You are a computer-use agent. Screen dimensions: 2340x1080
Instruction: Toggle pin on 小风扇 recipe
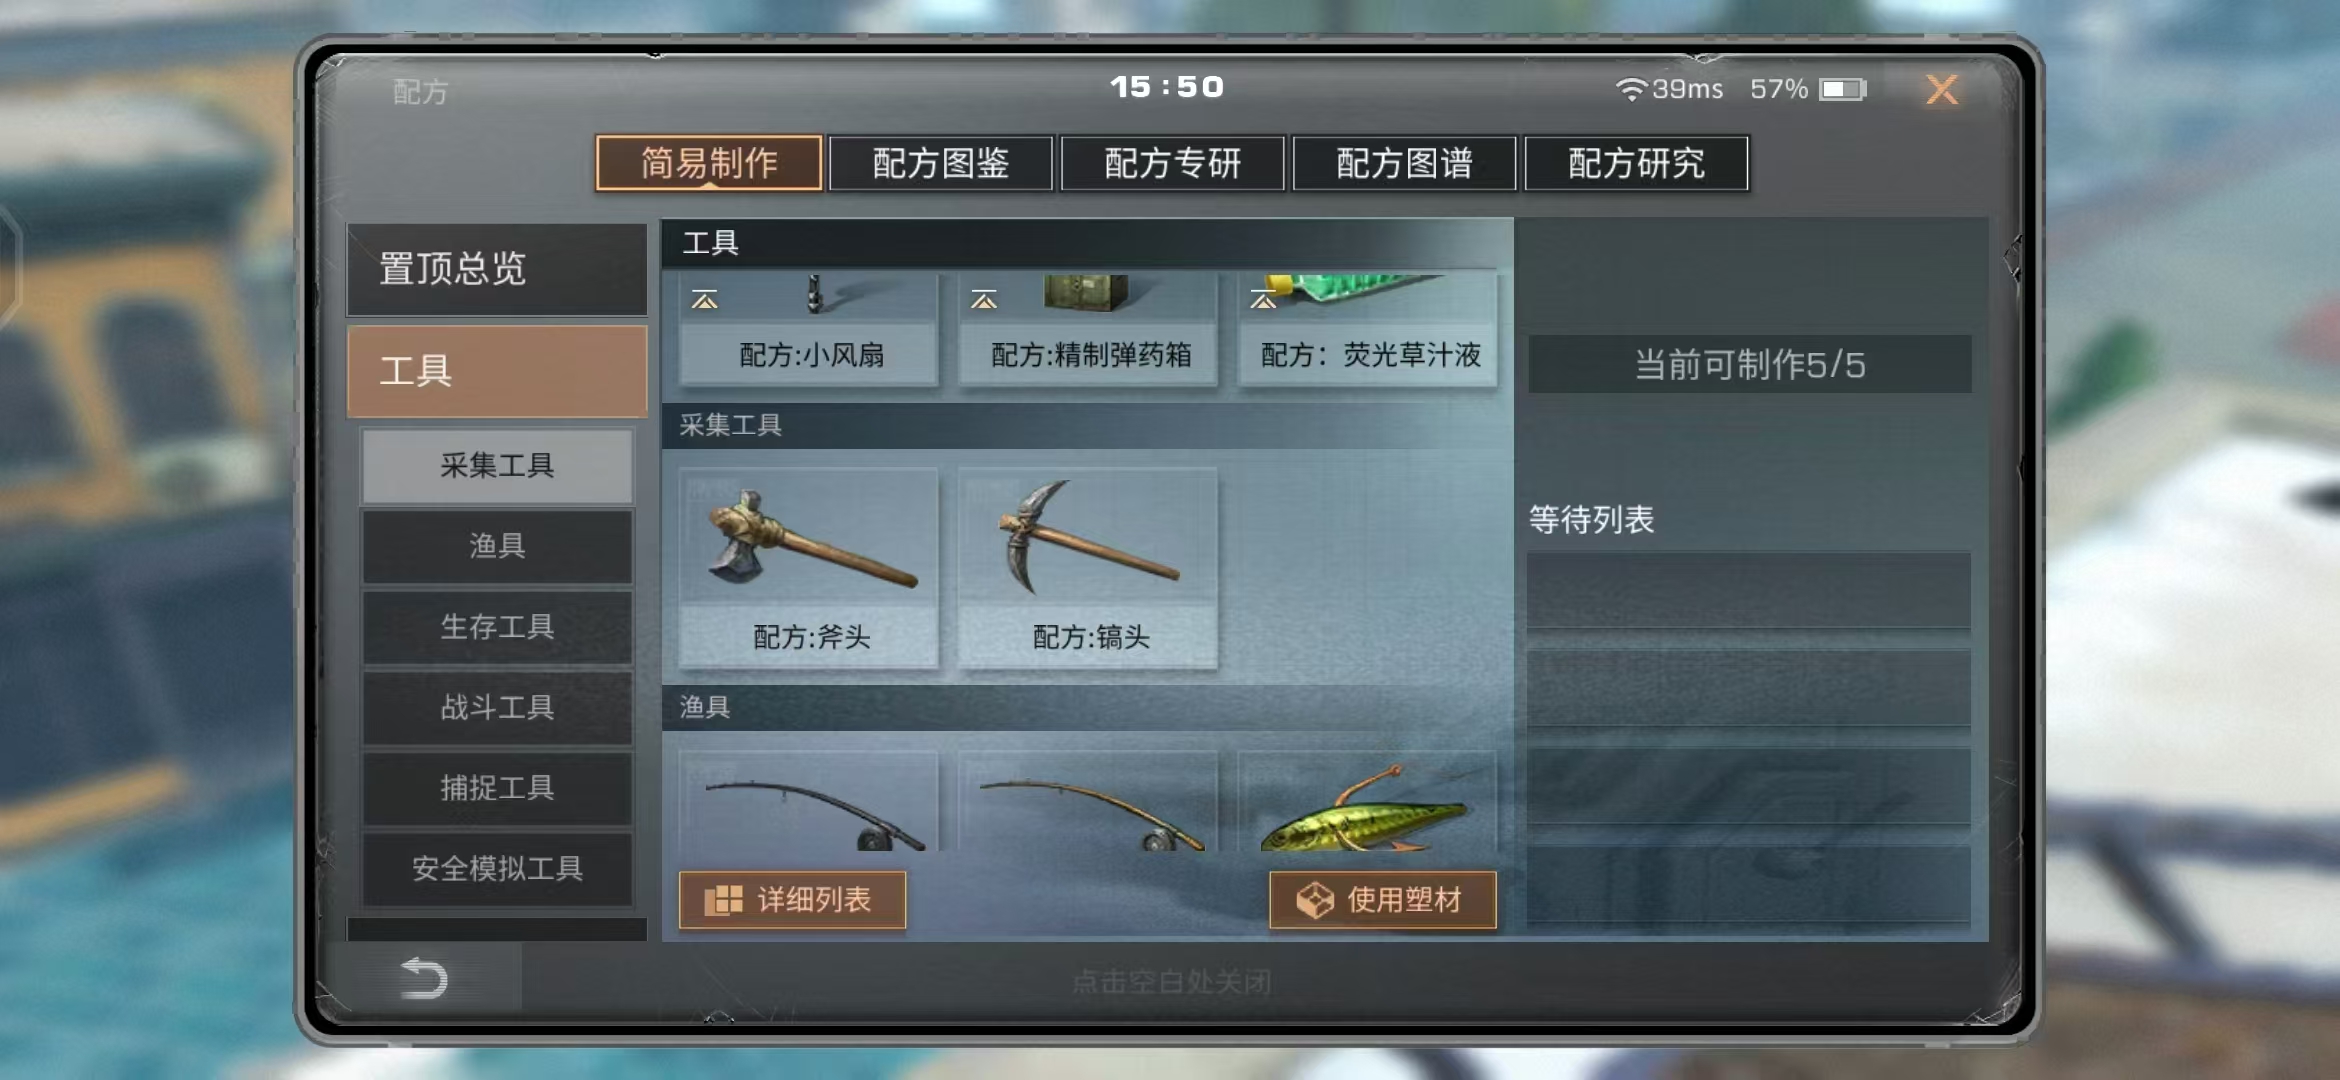coord(705,299)
